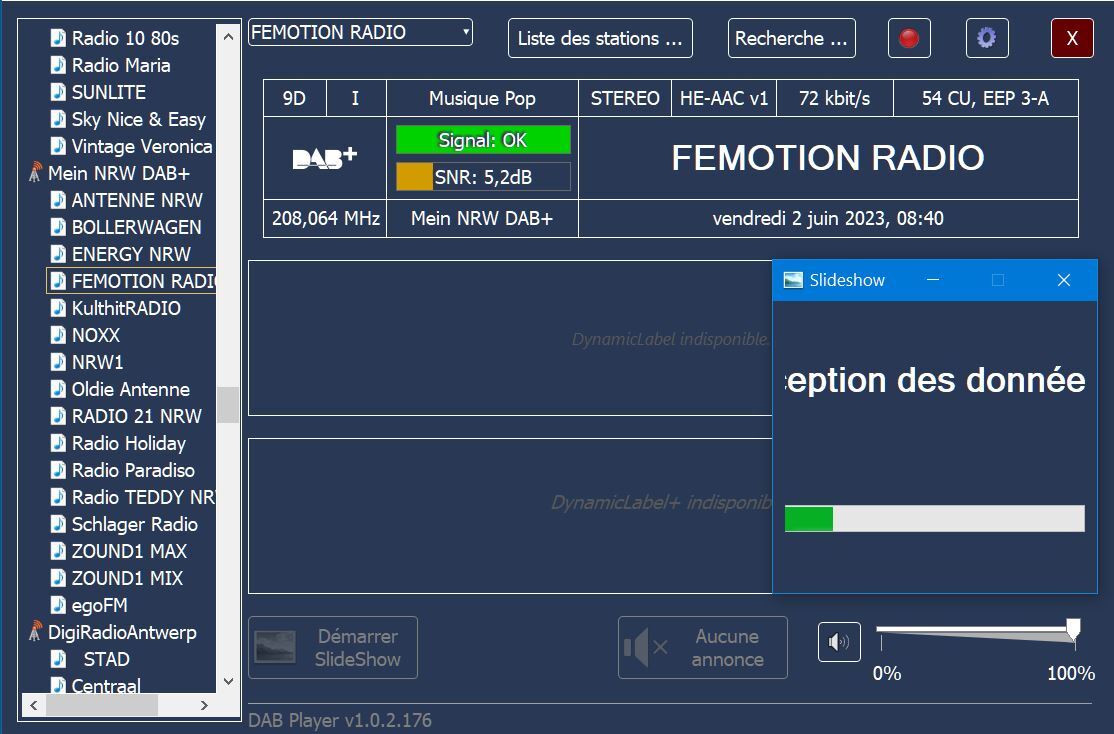The image size is (1114, 734).
Task: Click the 54 CU, EEP 3-A cell
Action: (985, 98)
